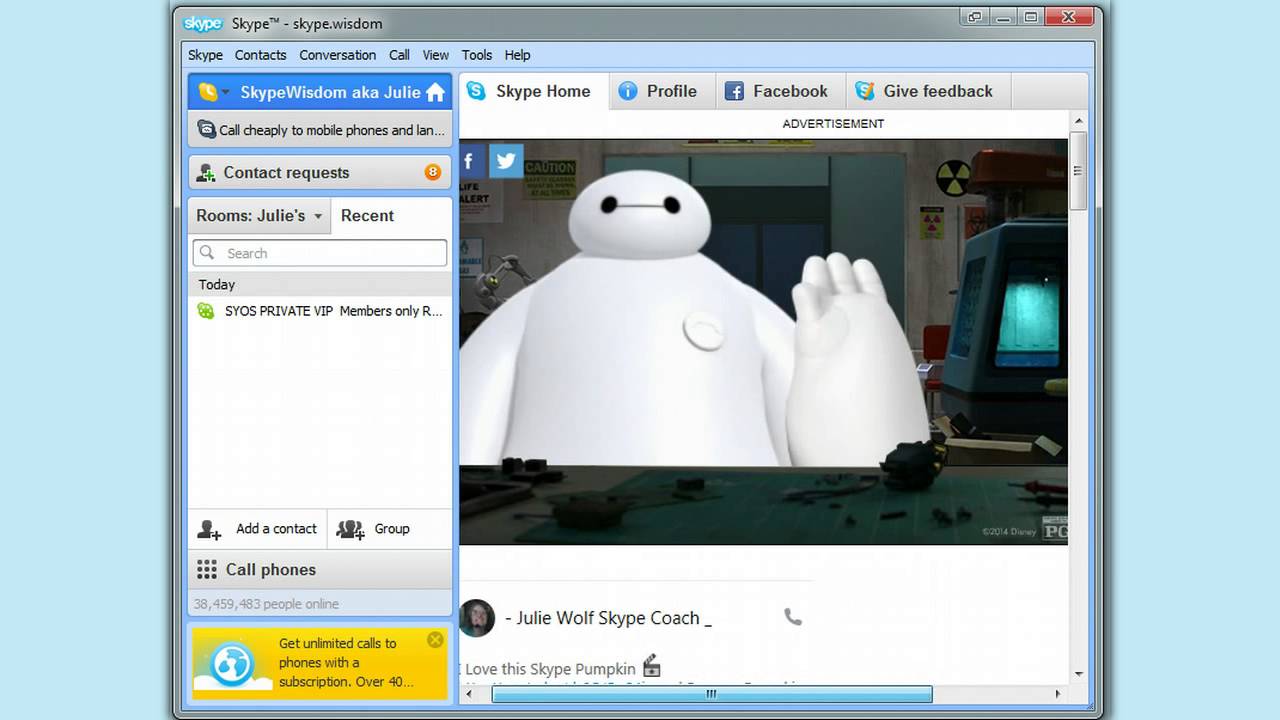1280x720 pixels.
Task: Click the 38,459,483 people online text
Action: [x=266, y=604]
